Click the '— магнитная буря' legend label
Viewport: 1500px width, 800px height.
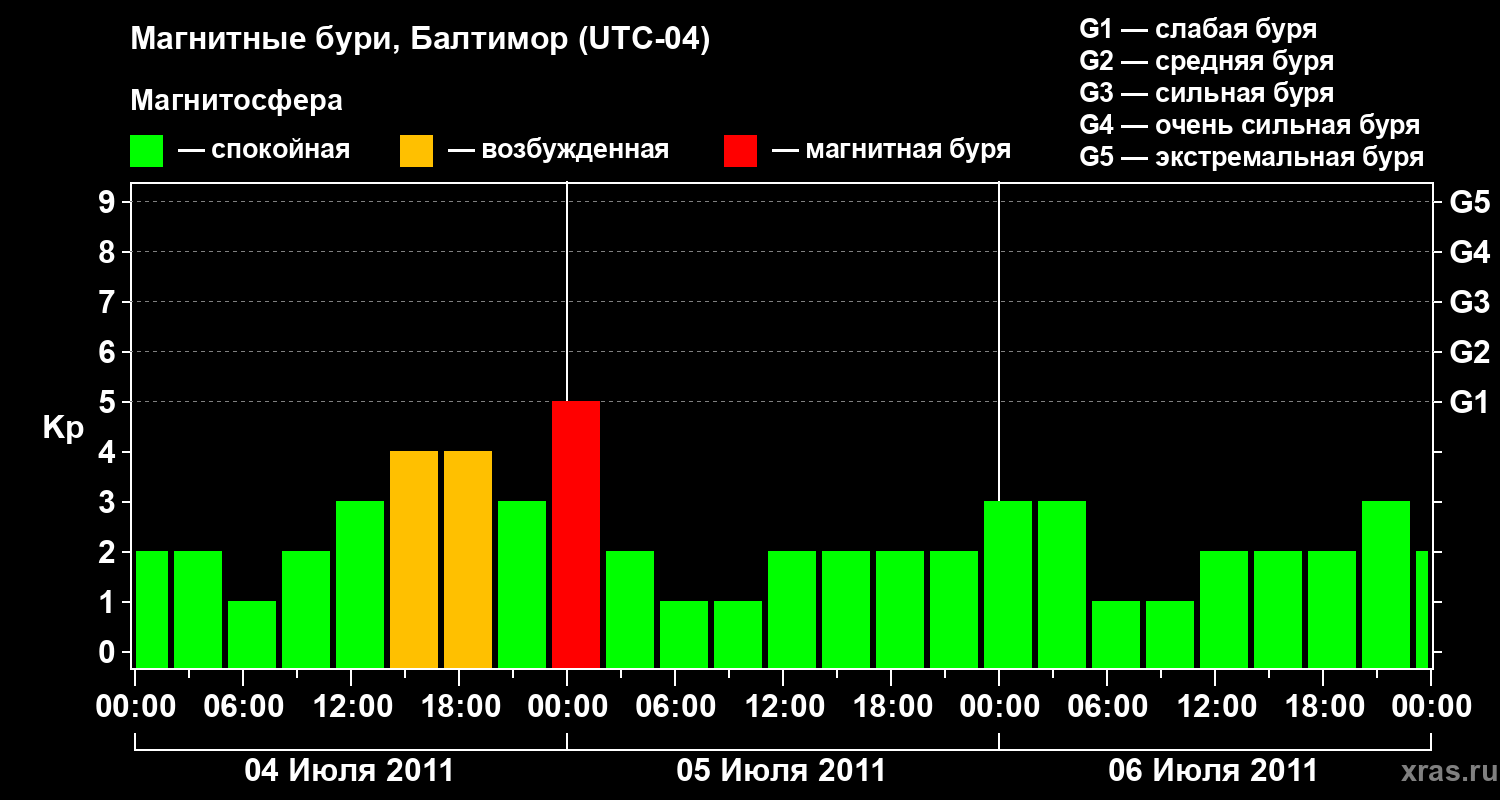tap(892, 151)
